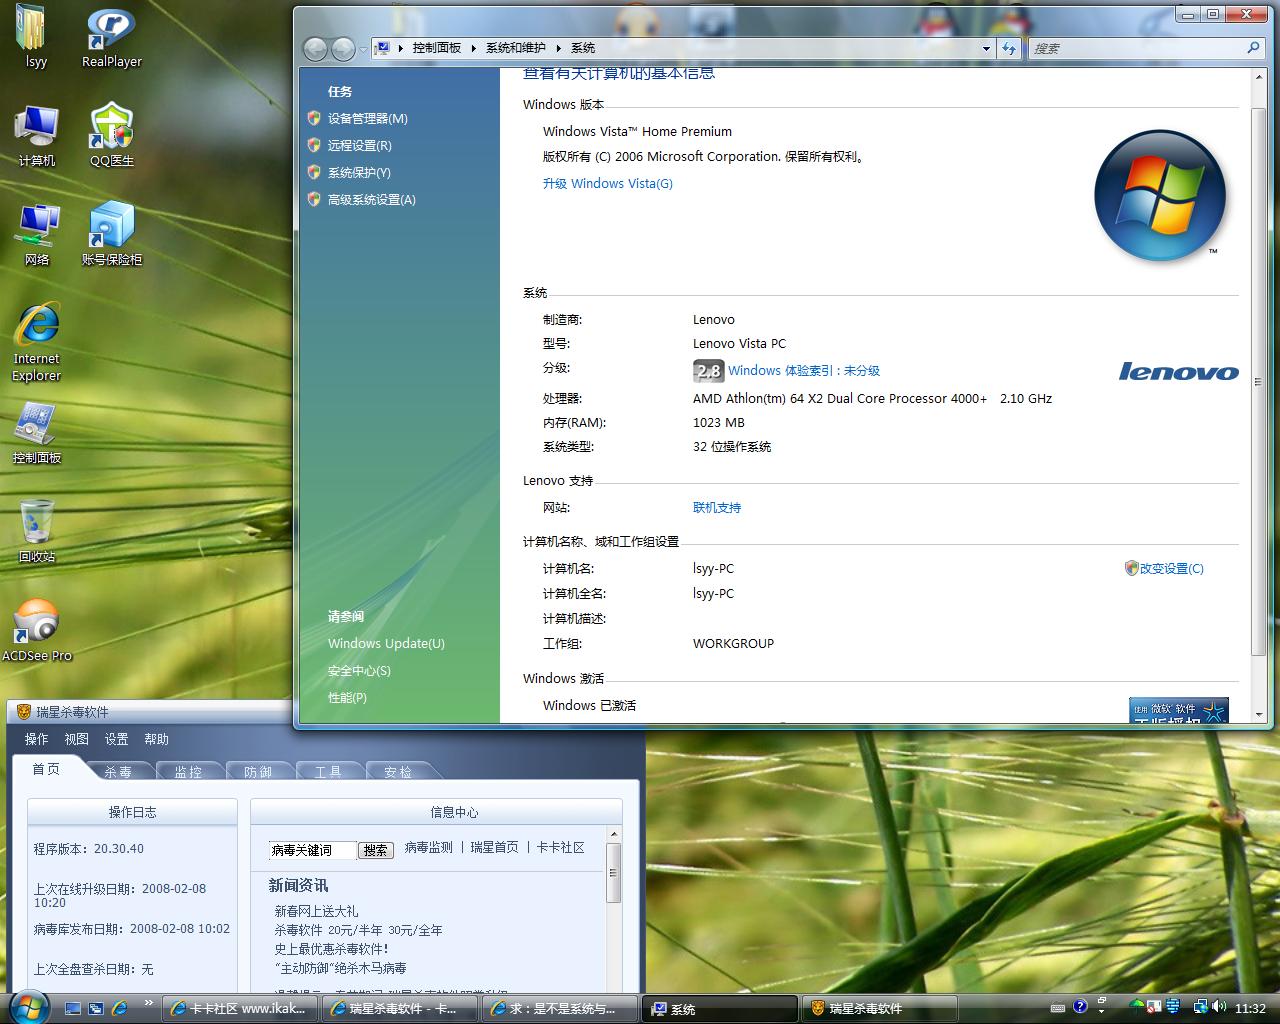Show hidden quick launch items chevron
Image resolution: width=1280 pixels, height=1024 pixels.
click(149, 1002)
